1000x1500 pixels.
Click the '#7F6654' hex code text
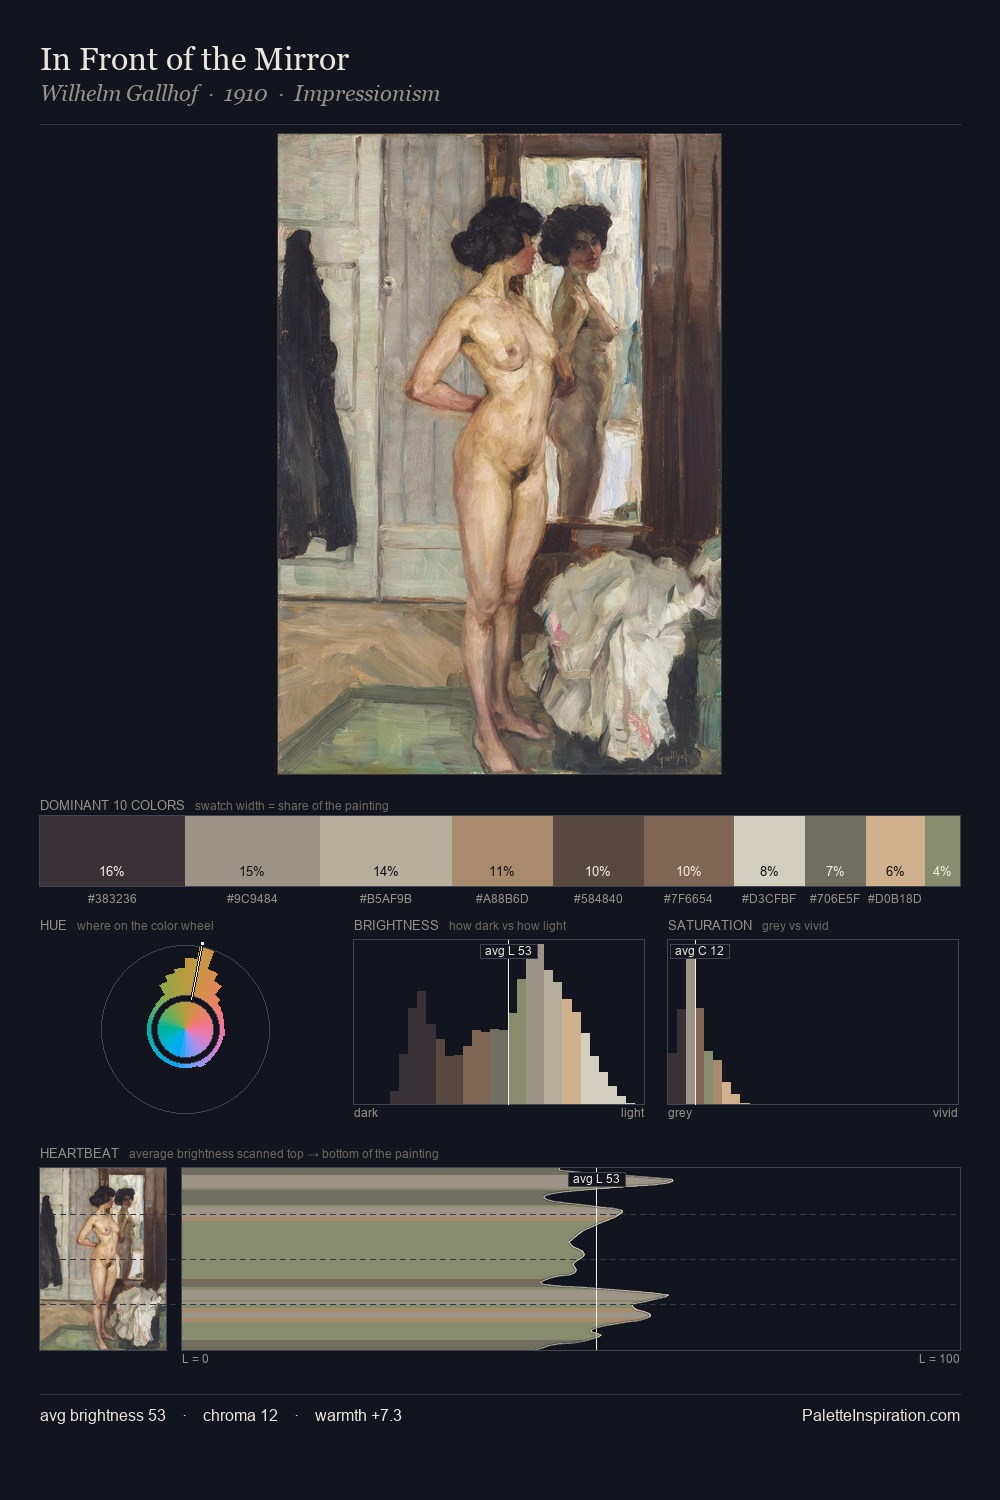688,899
